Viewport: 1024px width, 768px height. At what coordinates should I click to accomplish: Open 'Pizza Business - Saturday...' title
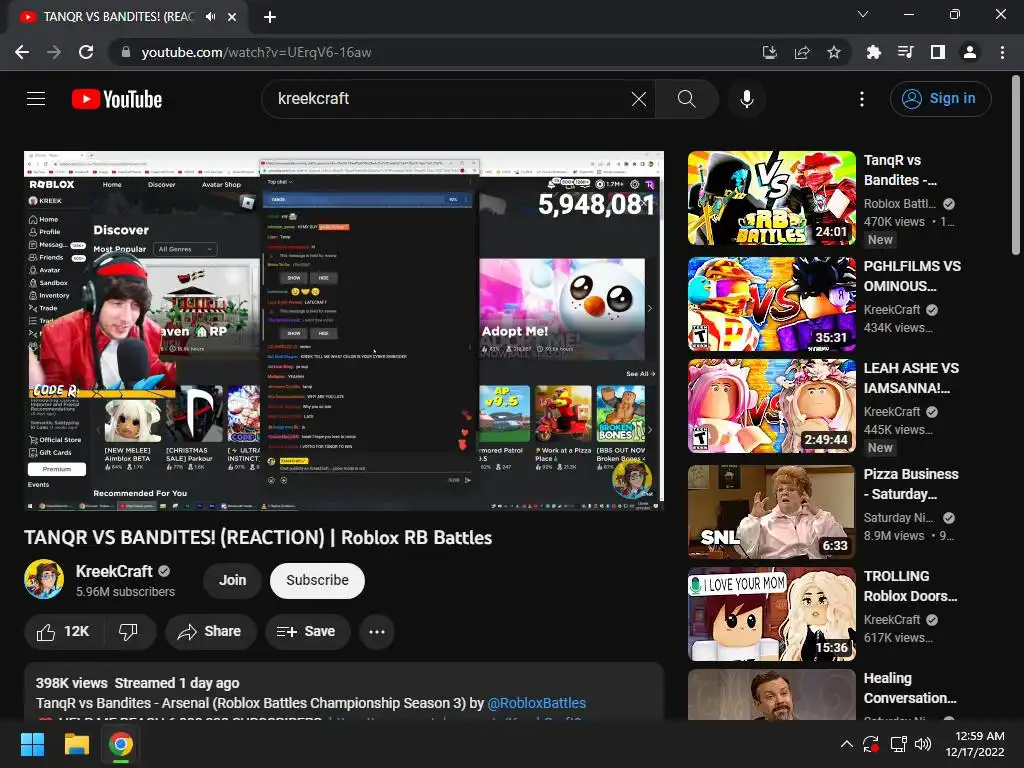tap(911, 484)
